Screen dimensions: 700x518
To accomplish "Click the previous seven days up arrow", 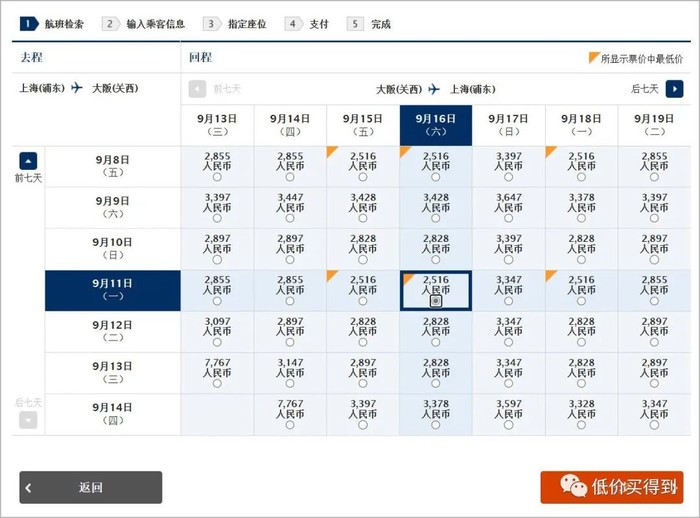I will click(28, 160).
